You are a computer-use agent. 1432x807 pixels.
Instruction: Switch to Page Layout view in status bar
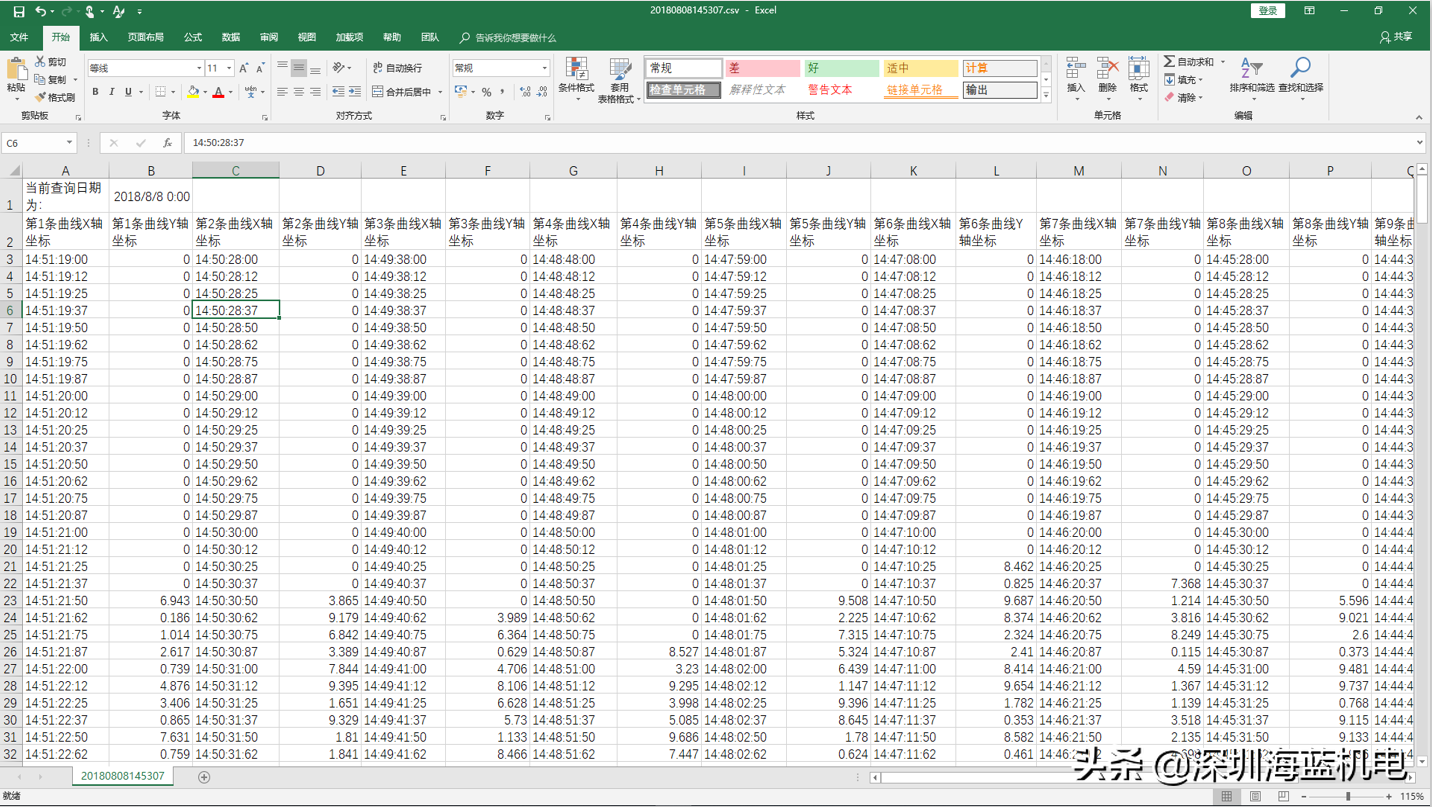1255,797
